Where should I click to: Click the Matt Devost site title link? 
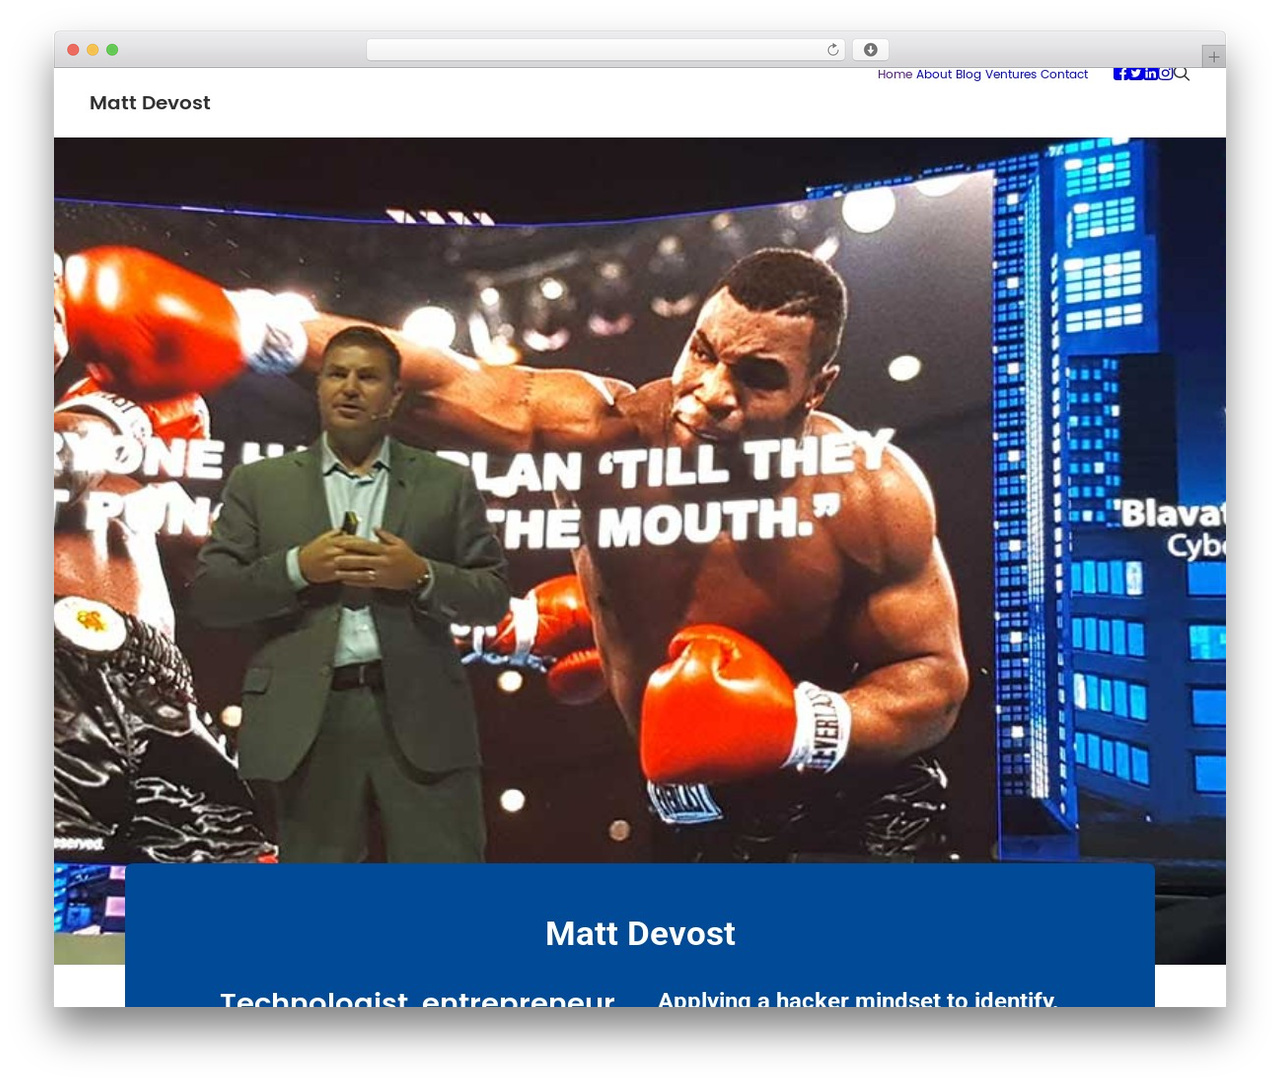click(150, 103)
